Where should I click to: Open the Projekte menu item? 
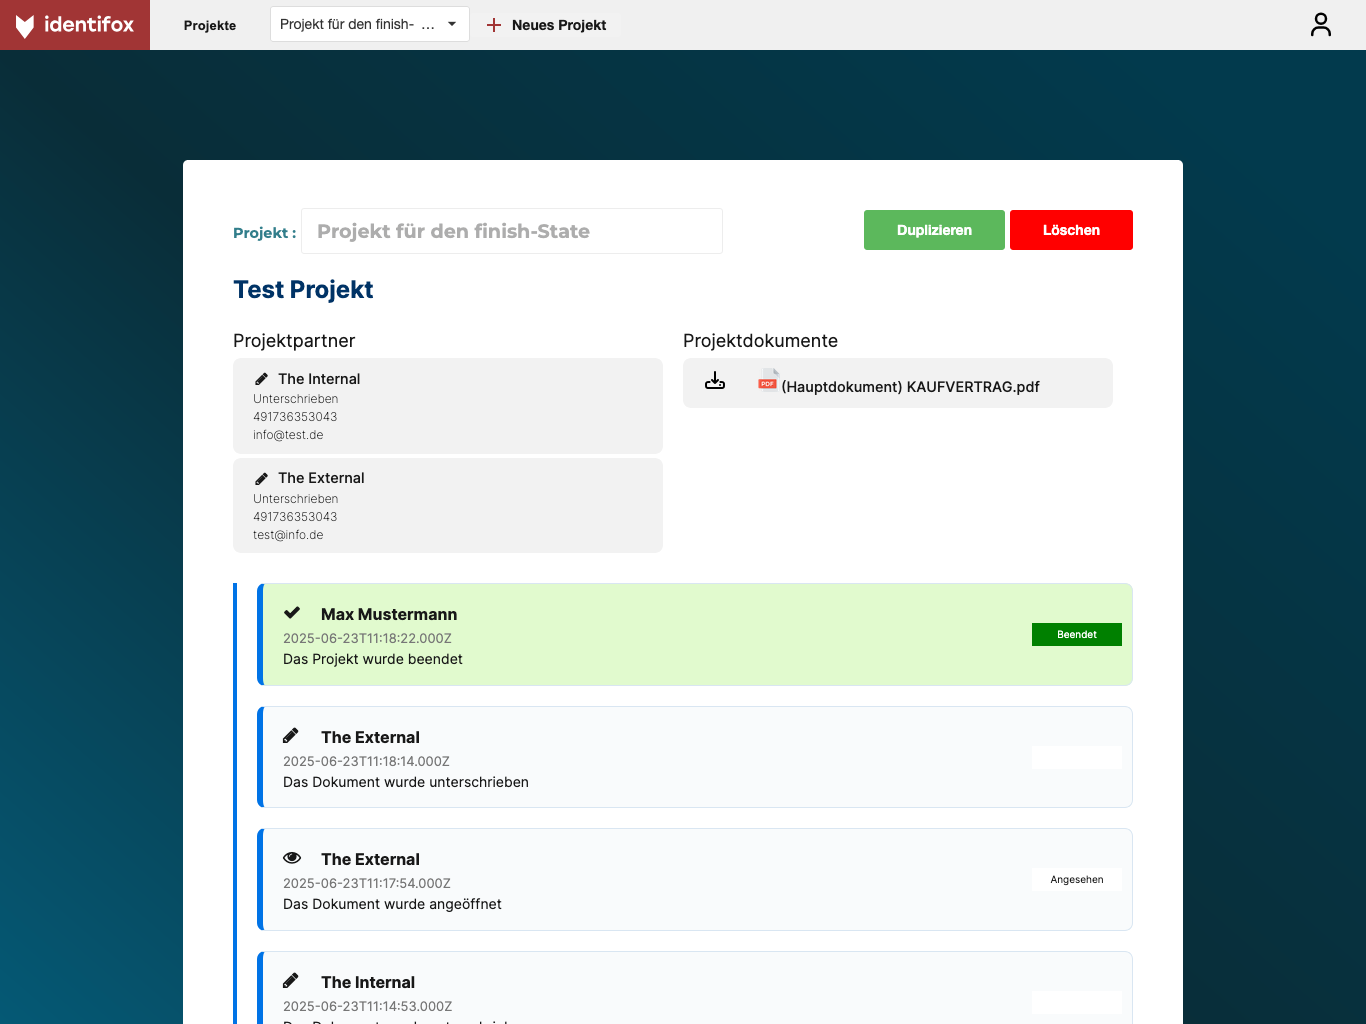210,25
